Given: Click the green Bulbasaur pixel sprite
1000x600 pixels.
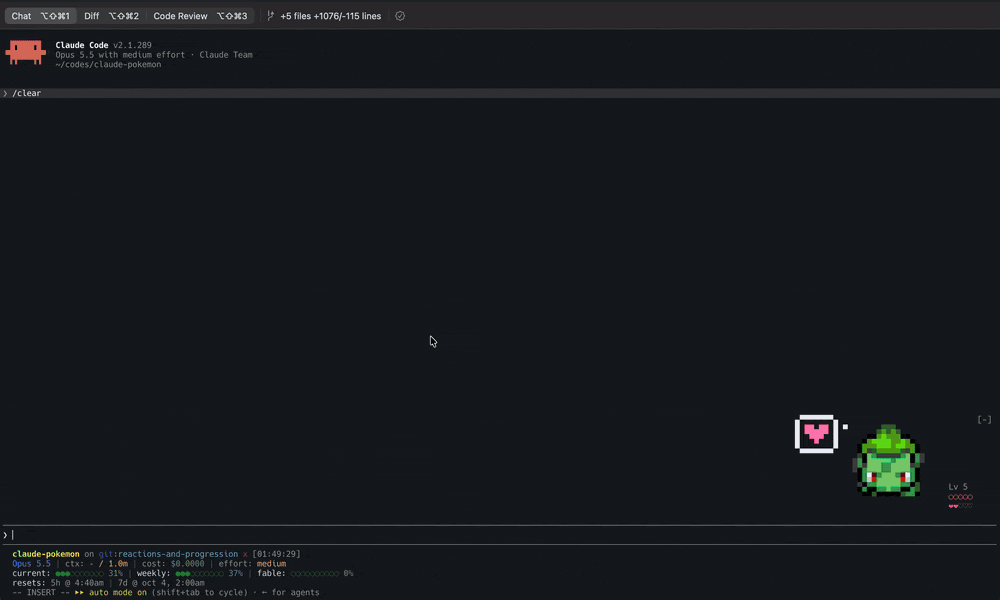Looking at the screenshot, I should (888, 460).
